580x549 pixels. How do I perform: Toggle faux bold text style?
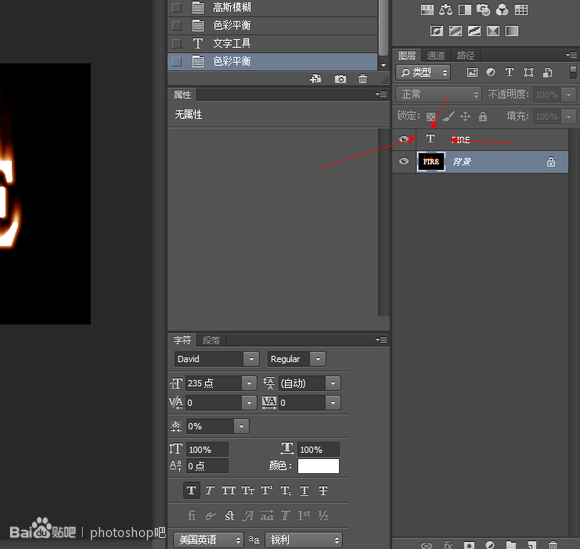[192, 491]
